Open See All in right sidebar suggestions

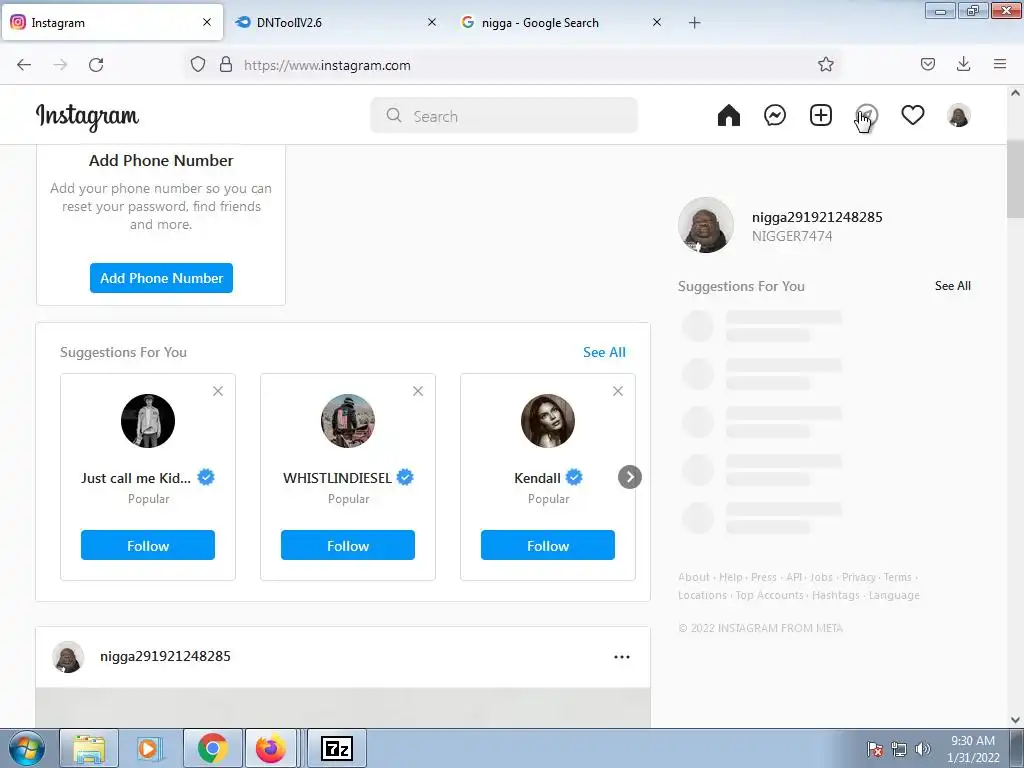coord(952,286)
